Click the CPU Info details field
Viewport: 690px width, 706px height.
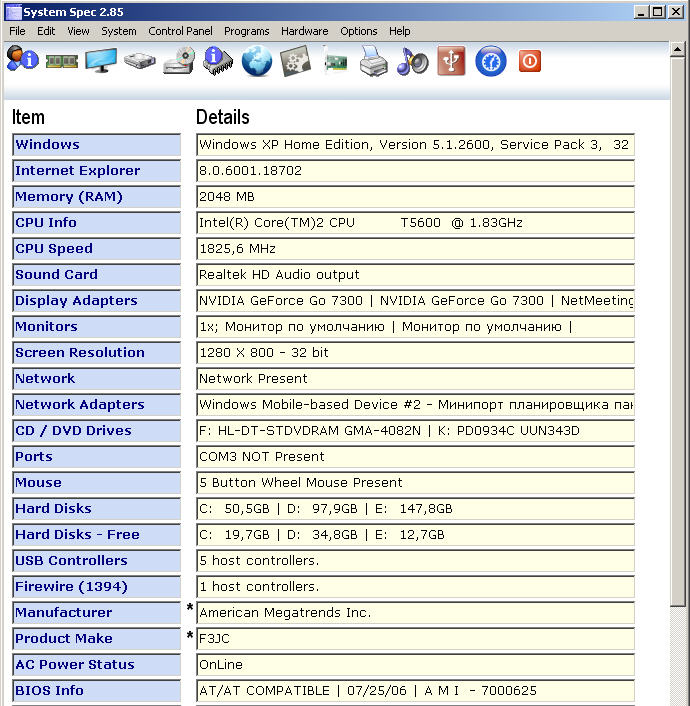415,223
